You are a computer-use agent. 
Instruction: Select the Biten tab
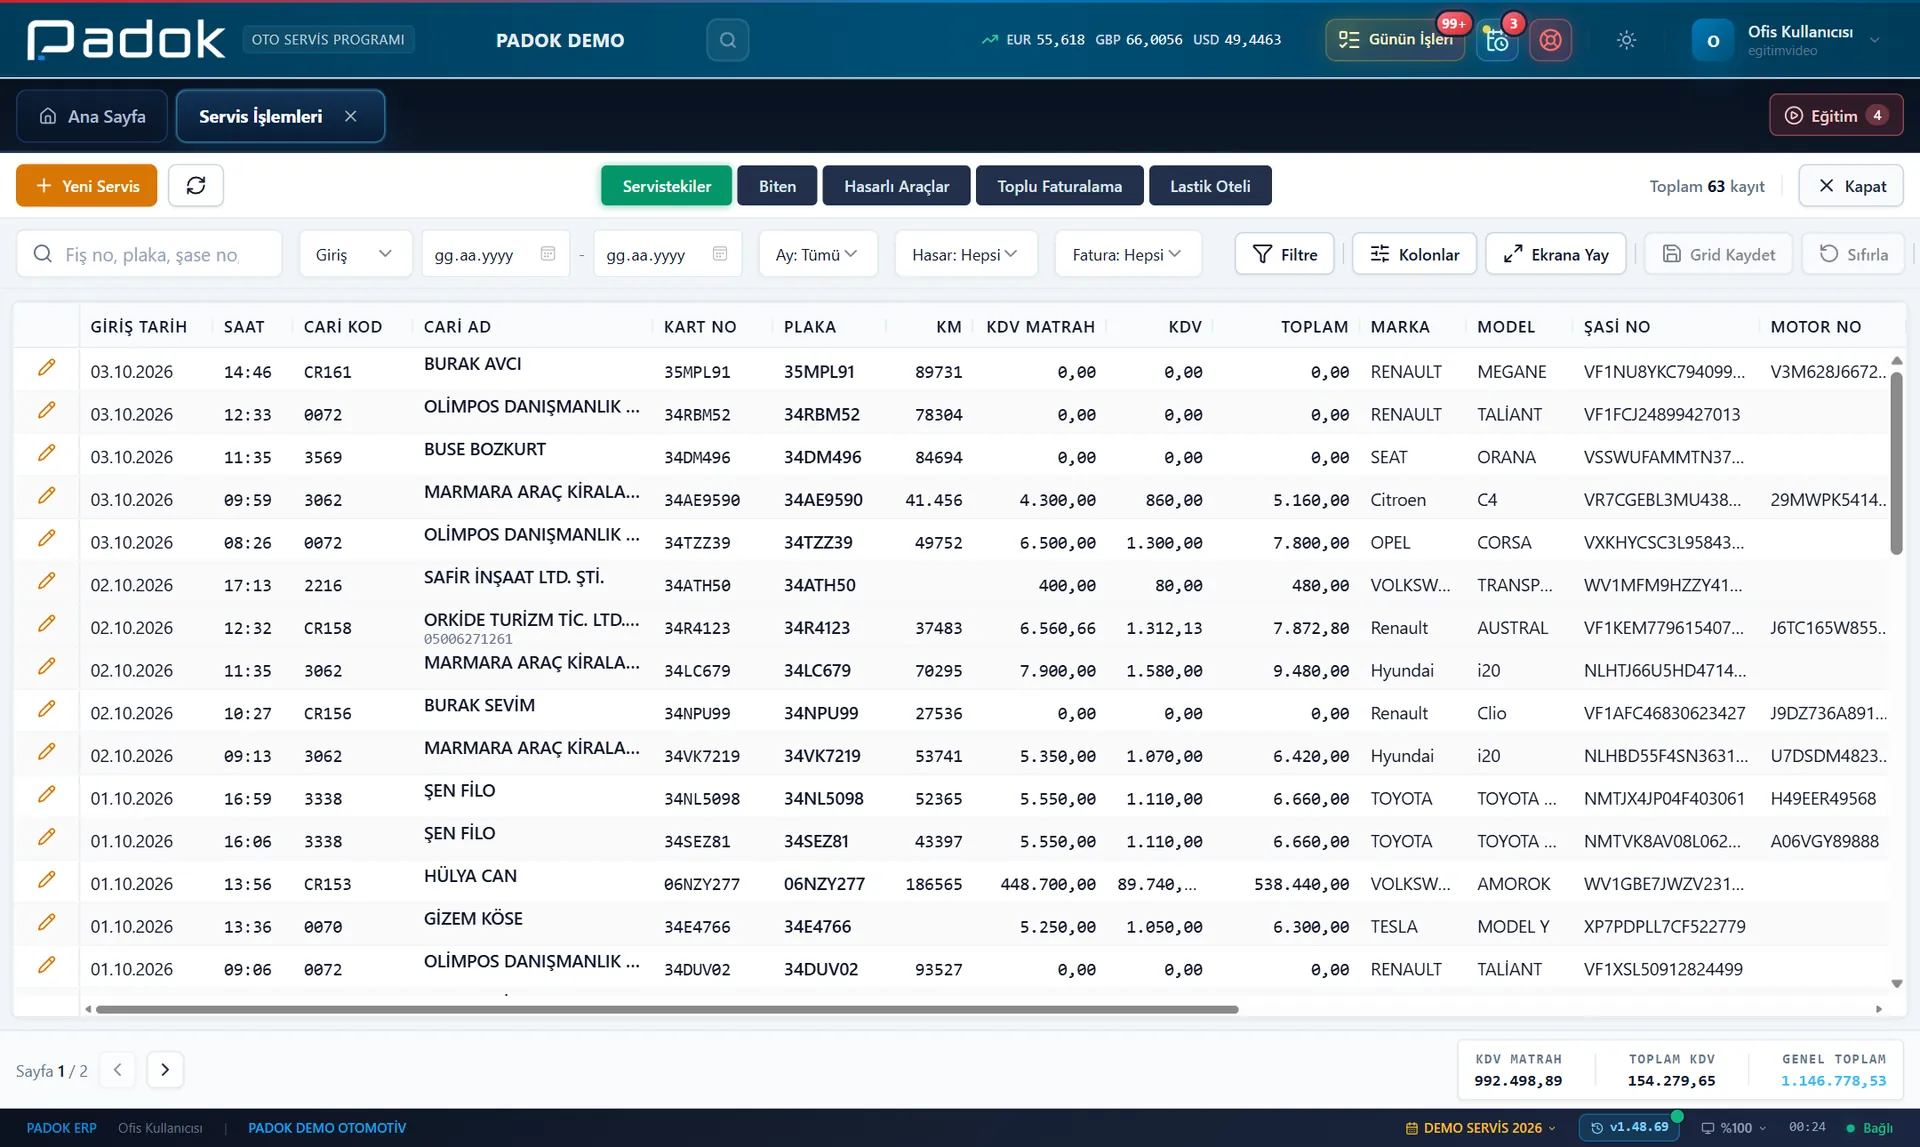[777, 186]
